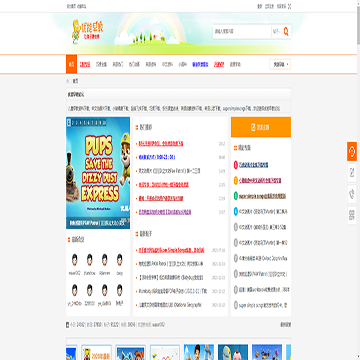Open the blue bold navigation menu item
360x360 pixels.
200,64
